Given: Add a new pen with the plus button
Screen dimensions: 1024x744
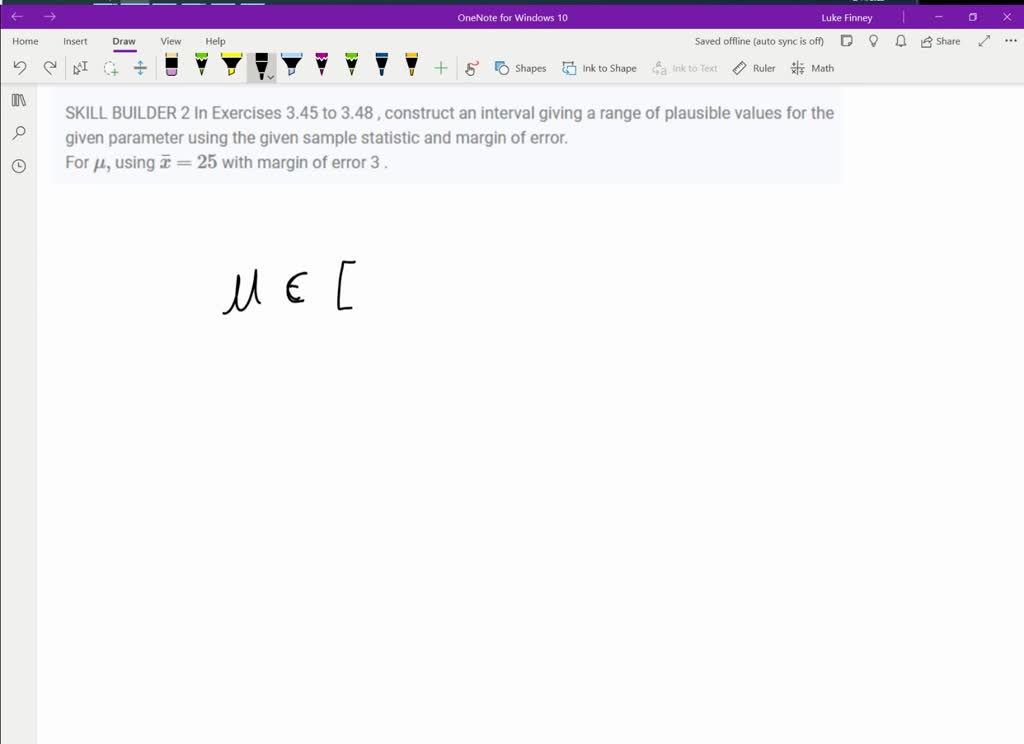Looking at the screenshot, I should tap(440, 68).
